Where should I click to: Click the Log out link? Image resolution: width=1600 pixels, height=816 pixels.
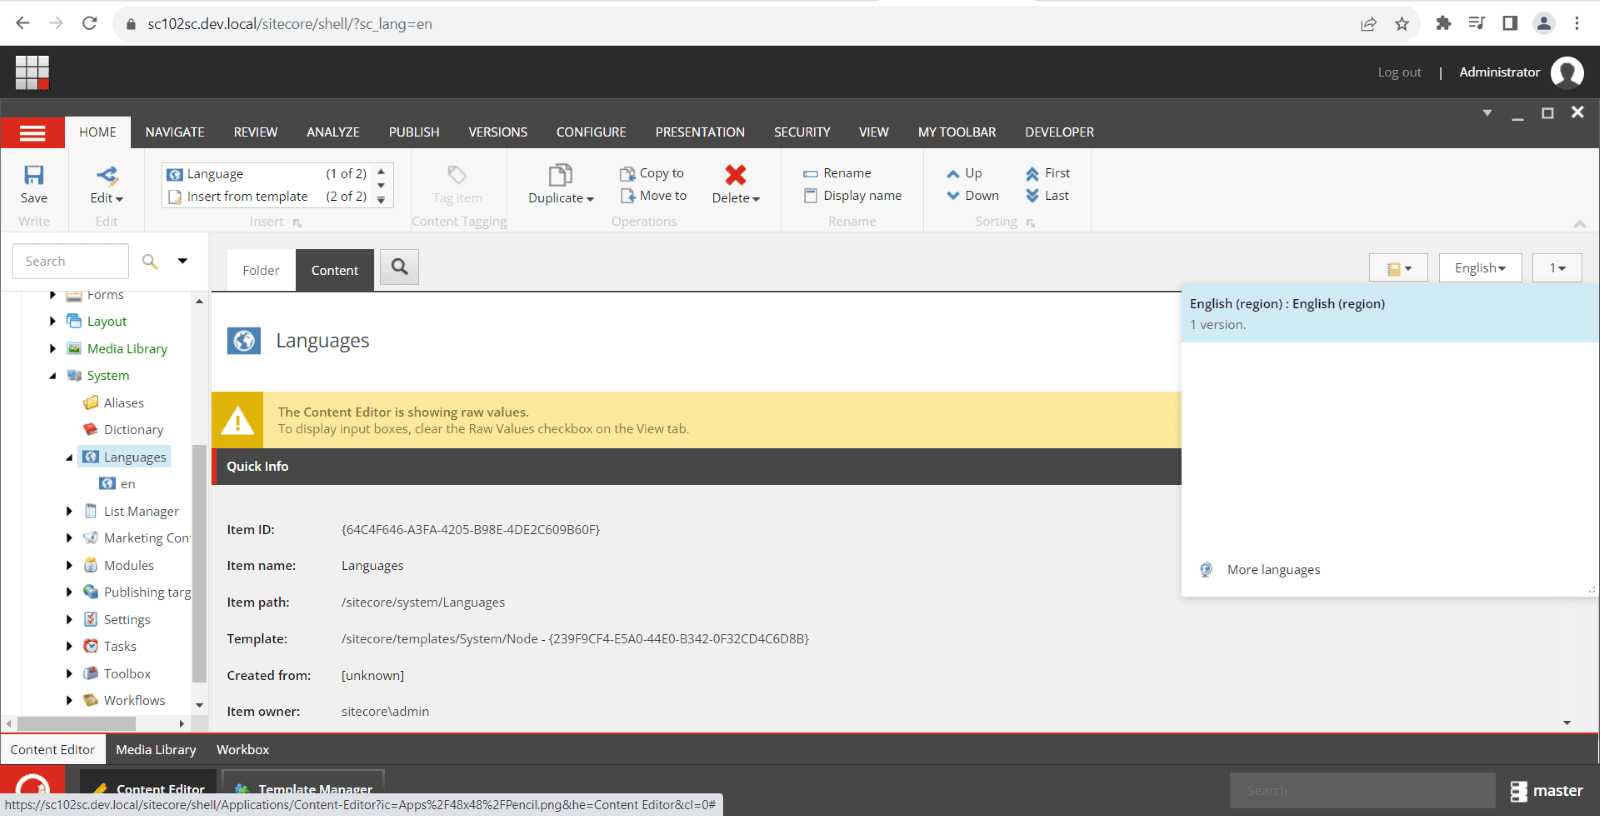1399,72
